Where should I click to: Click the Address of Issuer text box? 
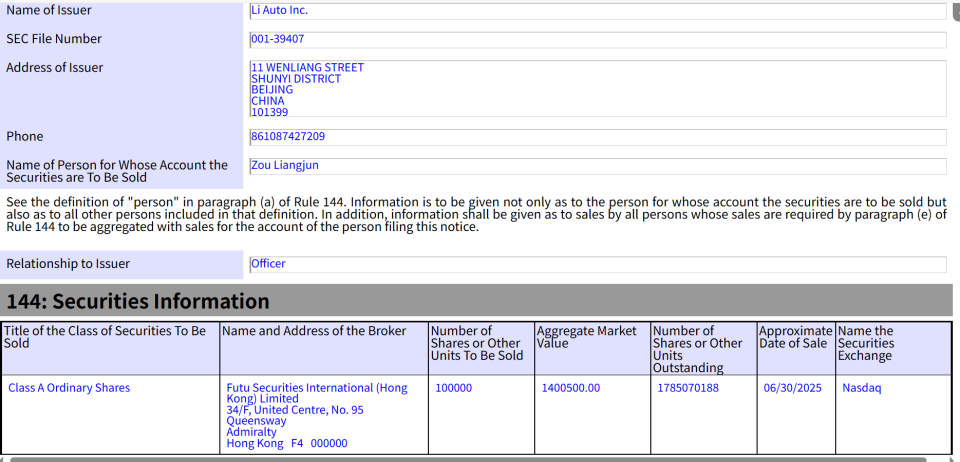598,89
